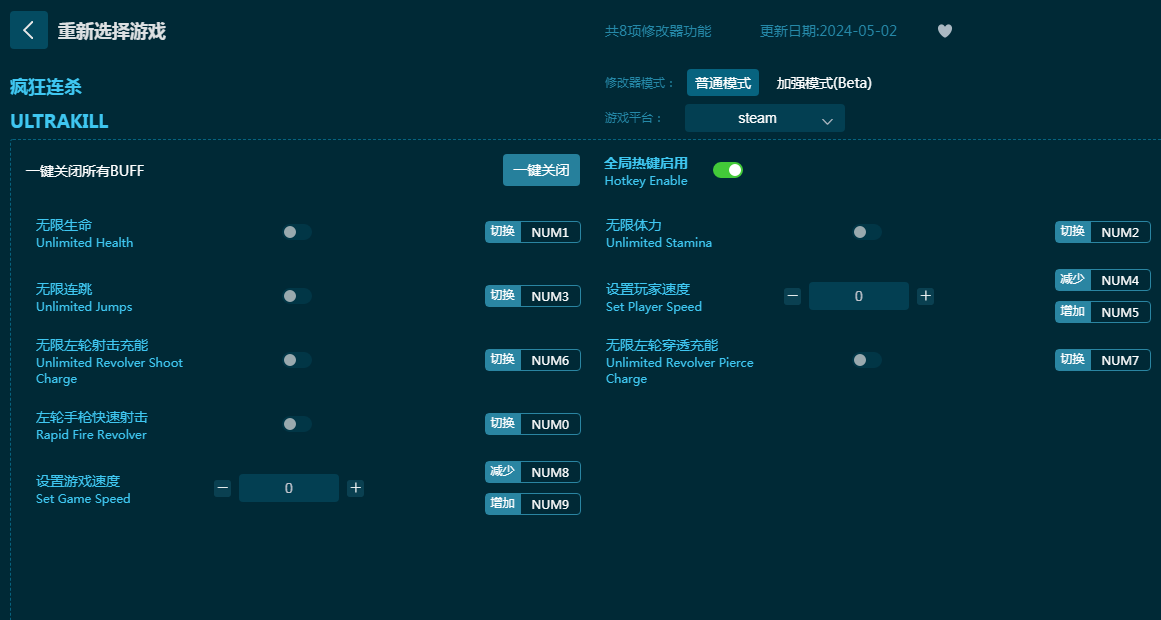Click the heart favorite icon
Image resolution: width=1161 pixels, height=620 pixels.
click(x=945, y=31)
